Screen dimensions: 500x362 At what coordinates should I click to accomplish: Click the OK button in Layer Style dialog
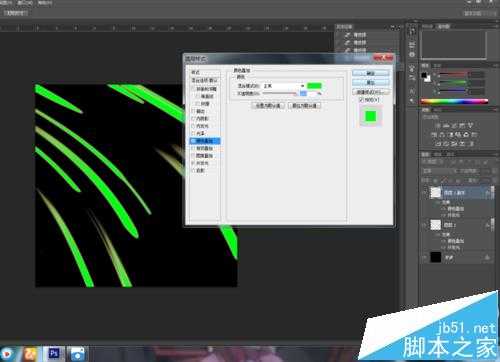pos(370,73)
